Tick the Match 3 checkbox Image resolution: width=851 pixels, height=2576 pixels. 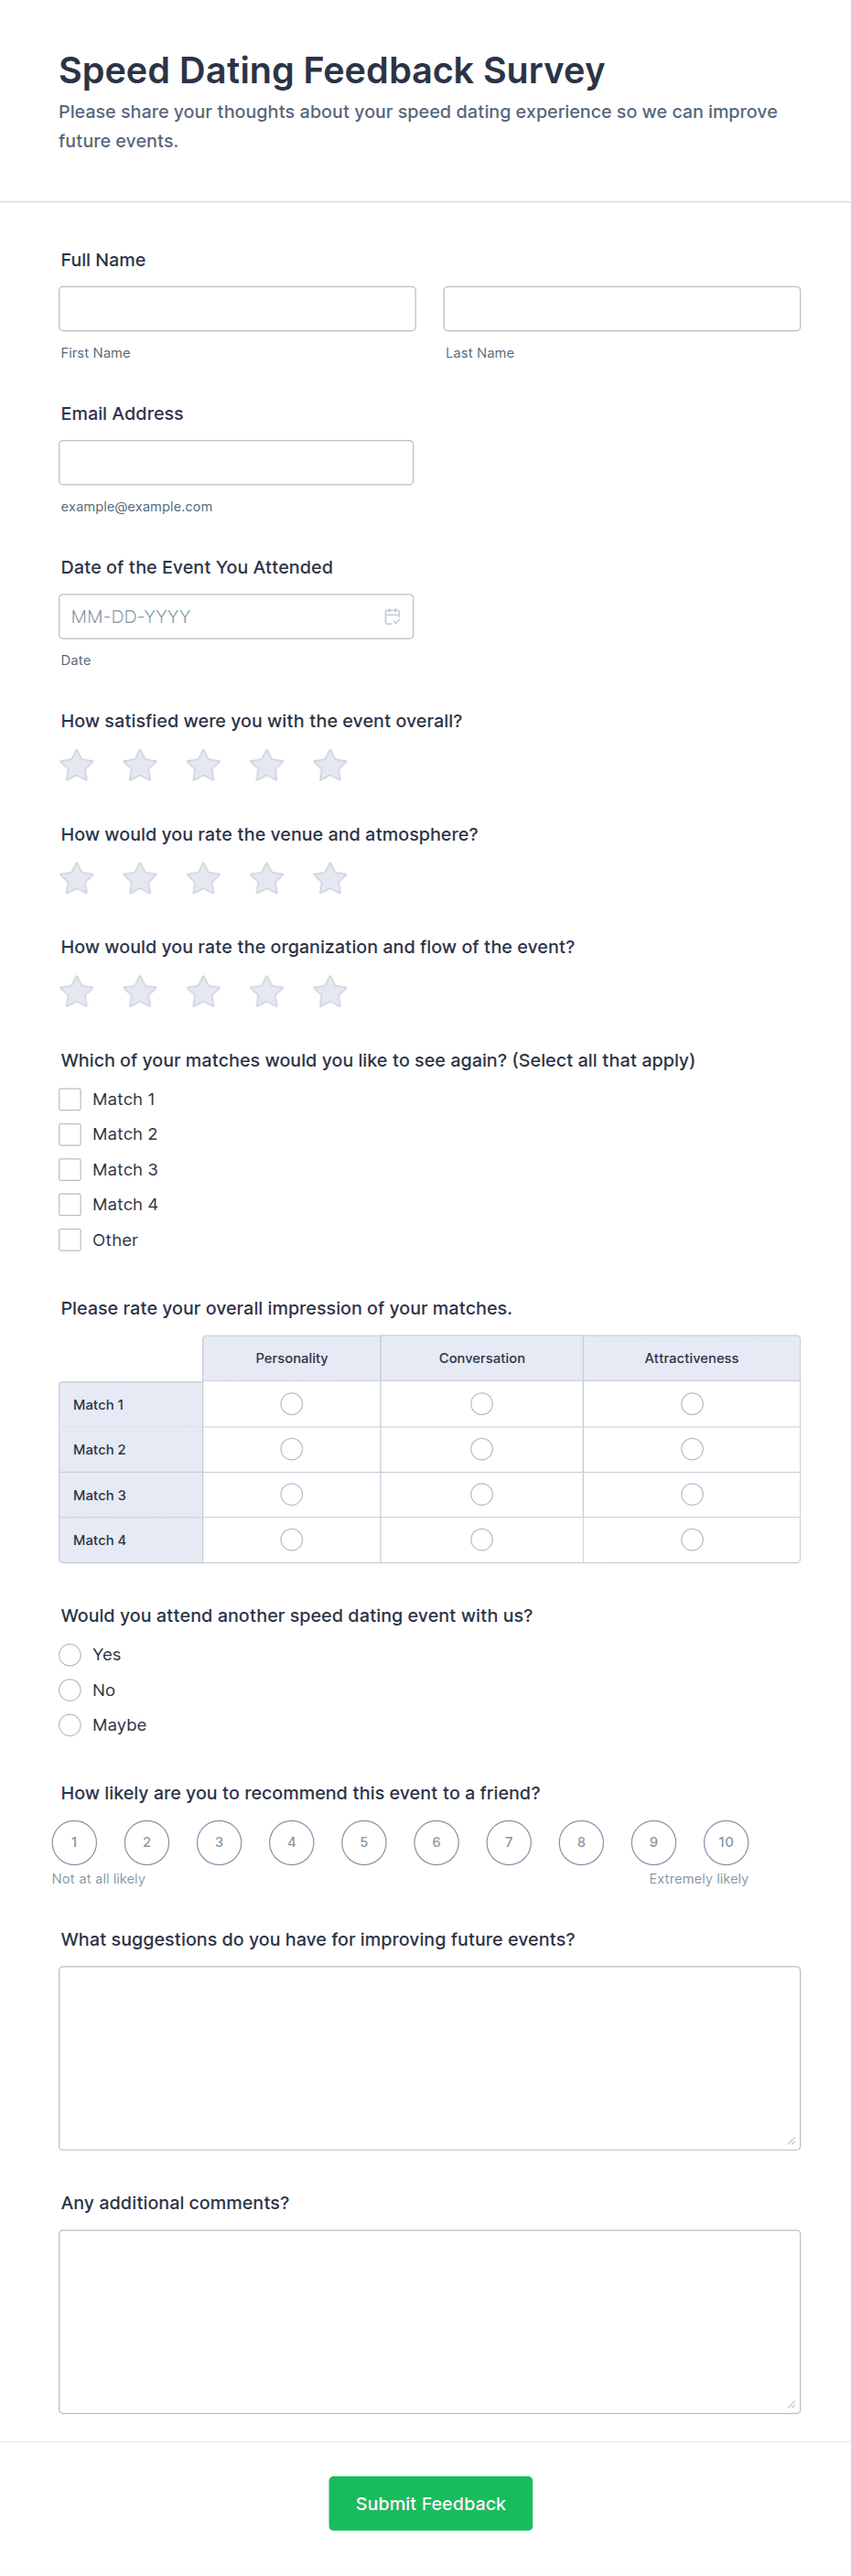pyautogui.click(x=70, y=1169)
